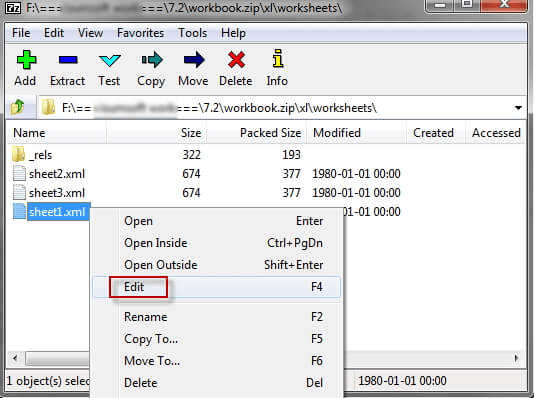Click the Extract toolbar icon
Viewport: 534px width, 398px height.
click(x=68, y=60)
